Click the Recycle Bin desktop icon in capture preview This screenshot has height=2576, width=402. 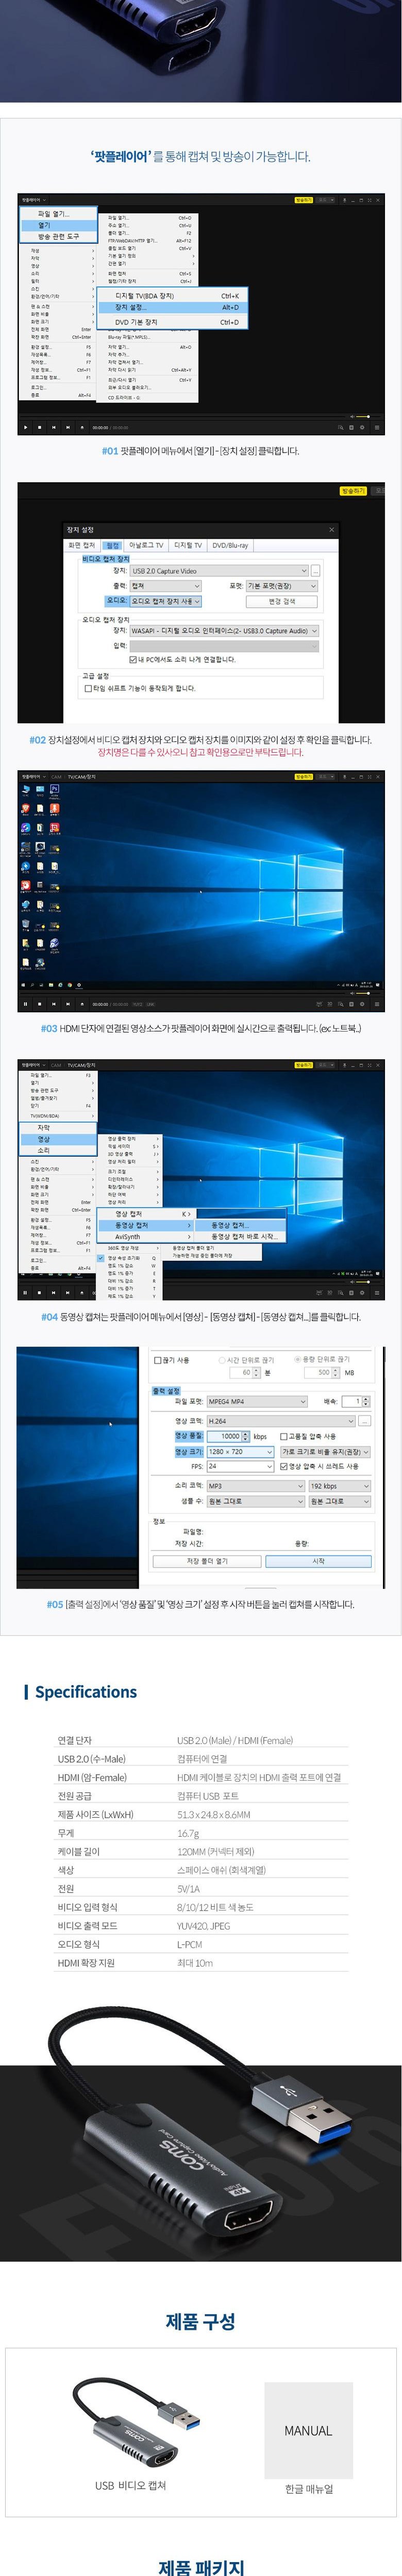pos(26,790)
